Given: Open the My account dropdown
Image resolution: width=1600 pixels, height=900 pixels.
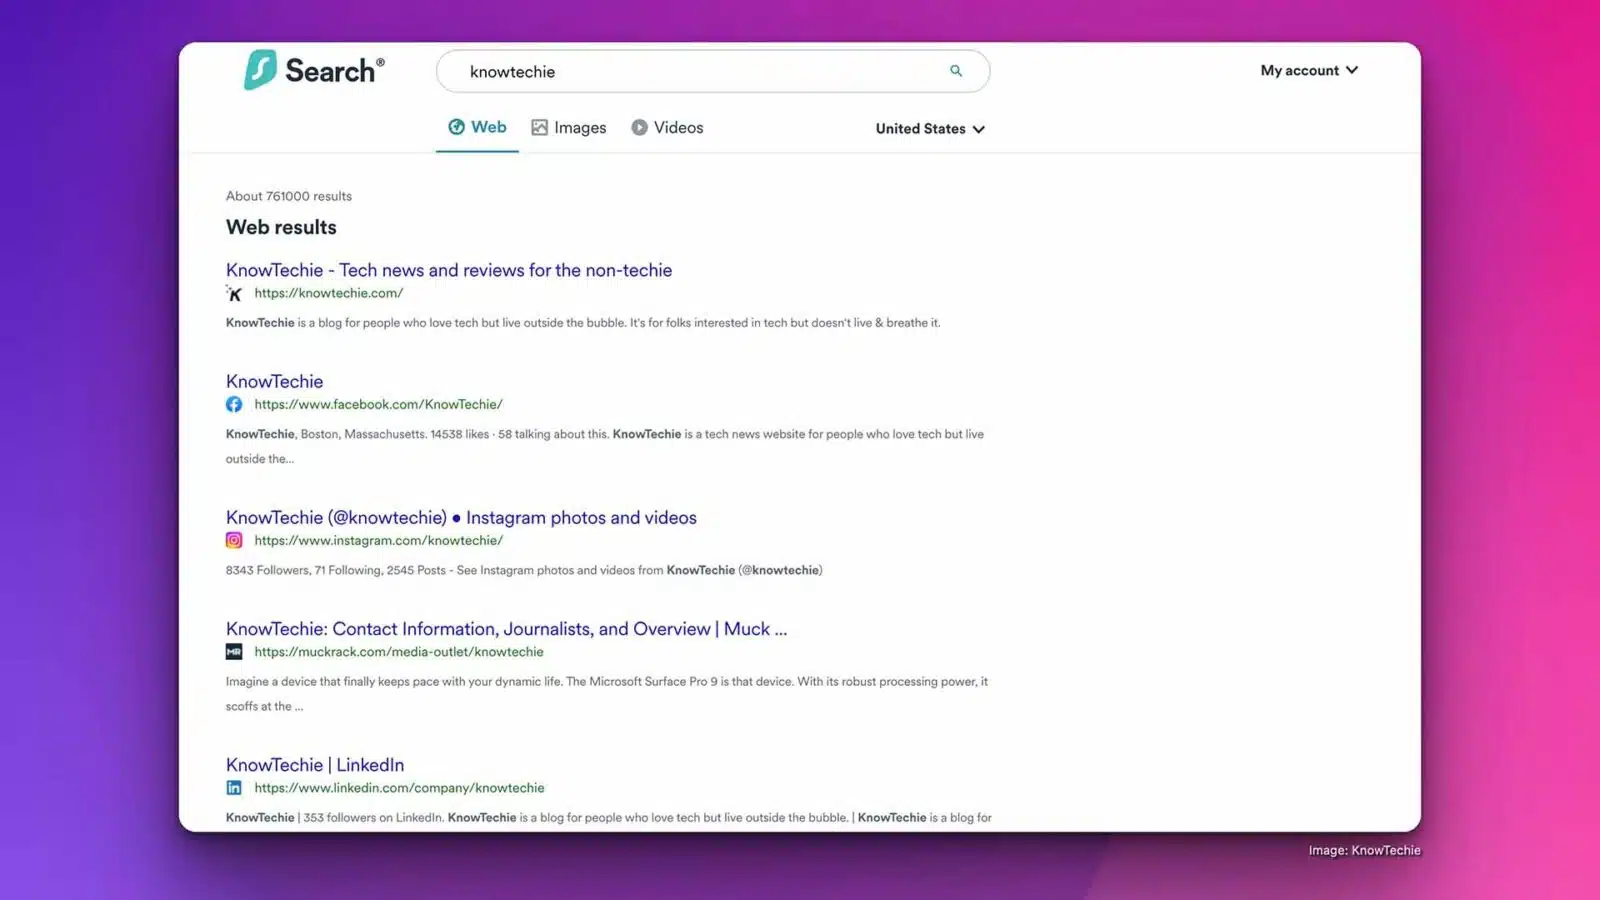Looking at the screenshot, I should pyautogui.click(x=1308, y=70).
